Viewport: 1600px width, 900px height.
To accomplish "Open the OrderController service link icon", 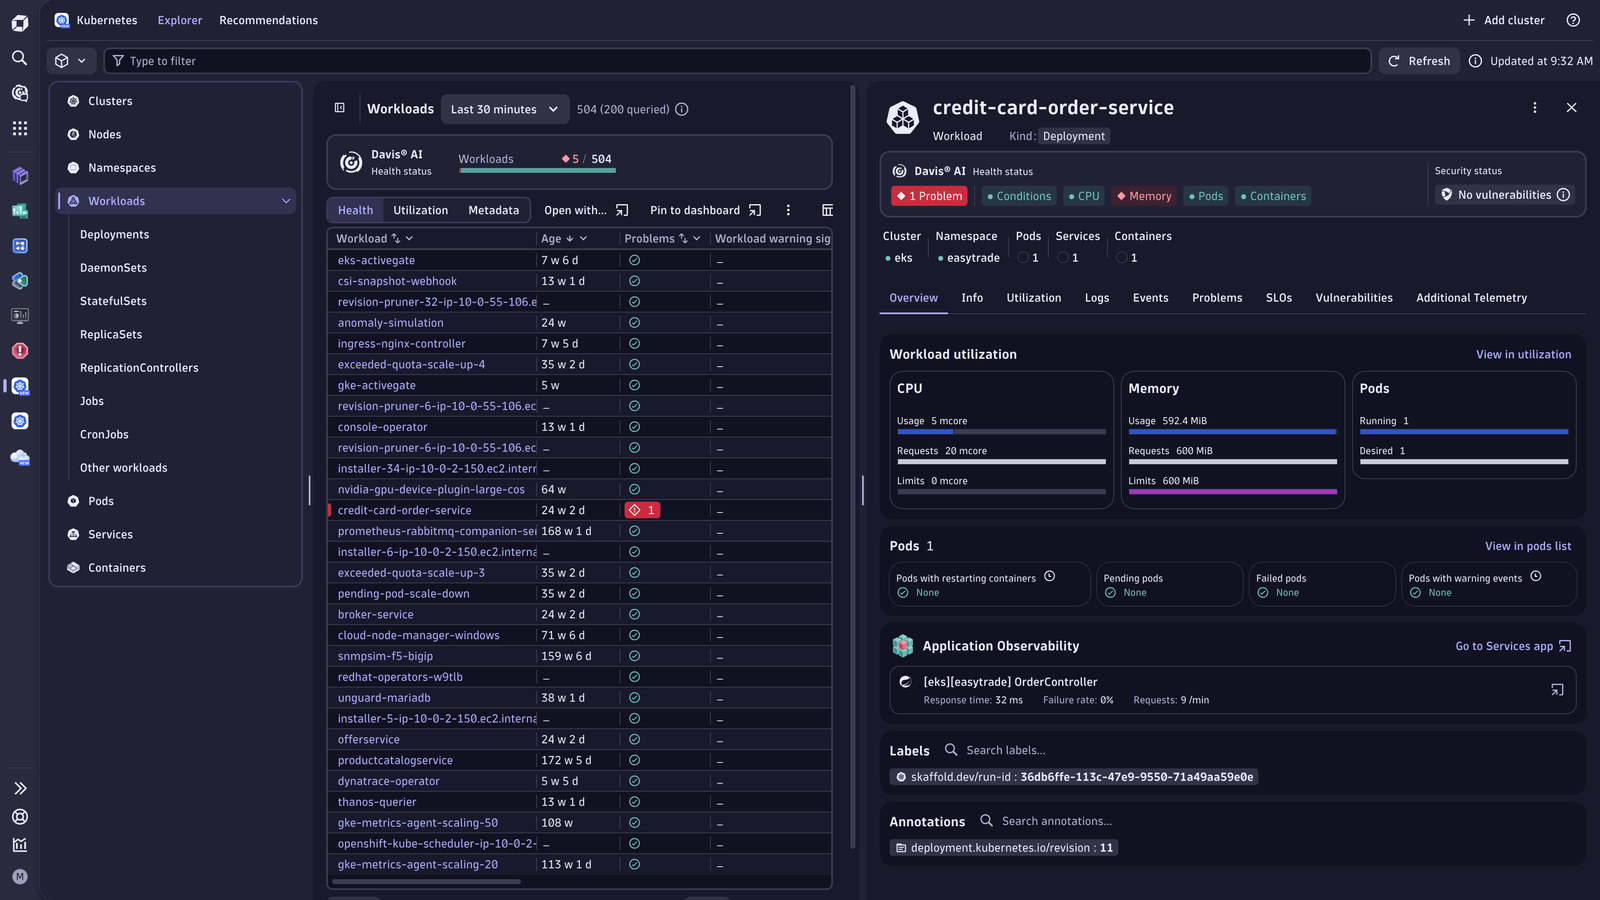I will (1557, 690).
